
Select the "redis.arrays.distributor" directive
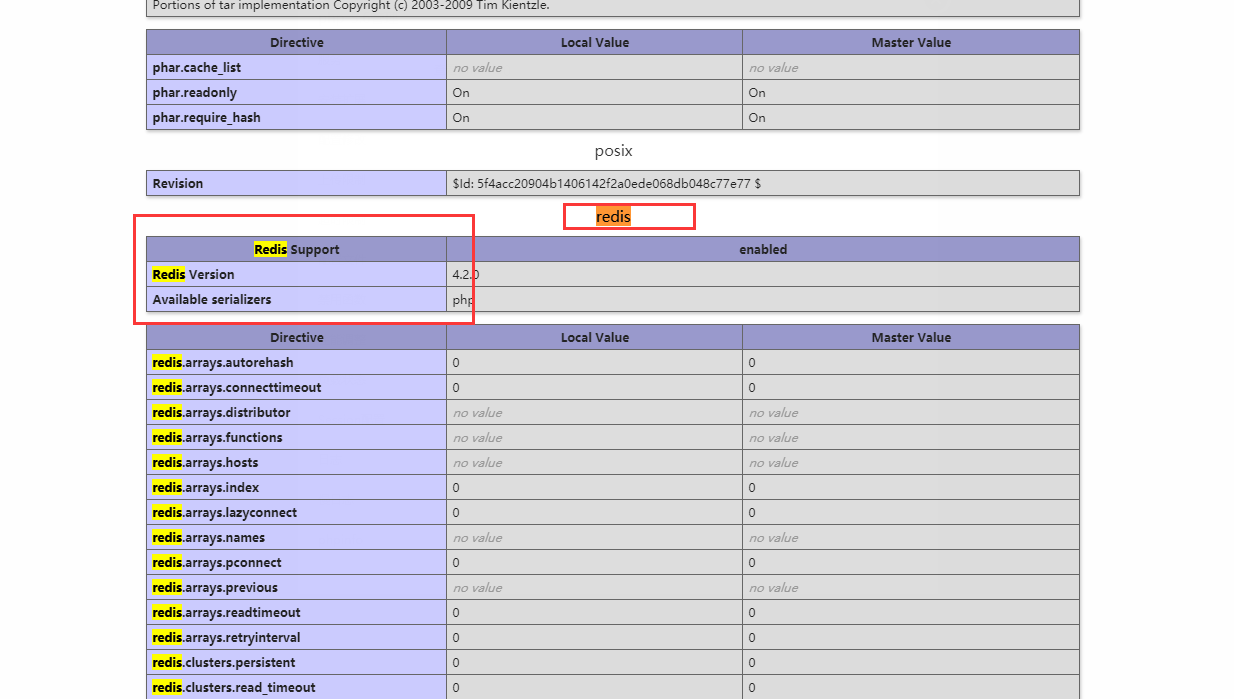[221, 413]
